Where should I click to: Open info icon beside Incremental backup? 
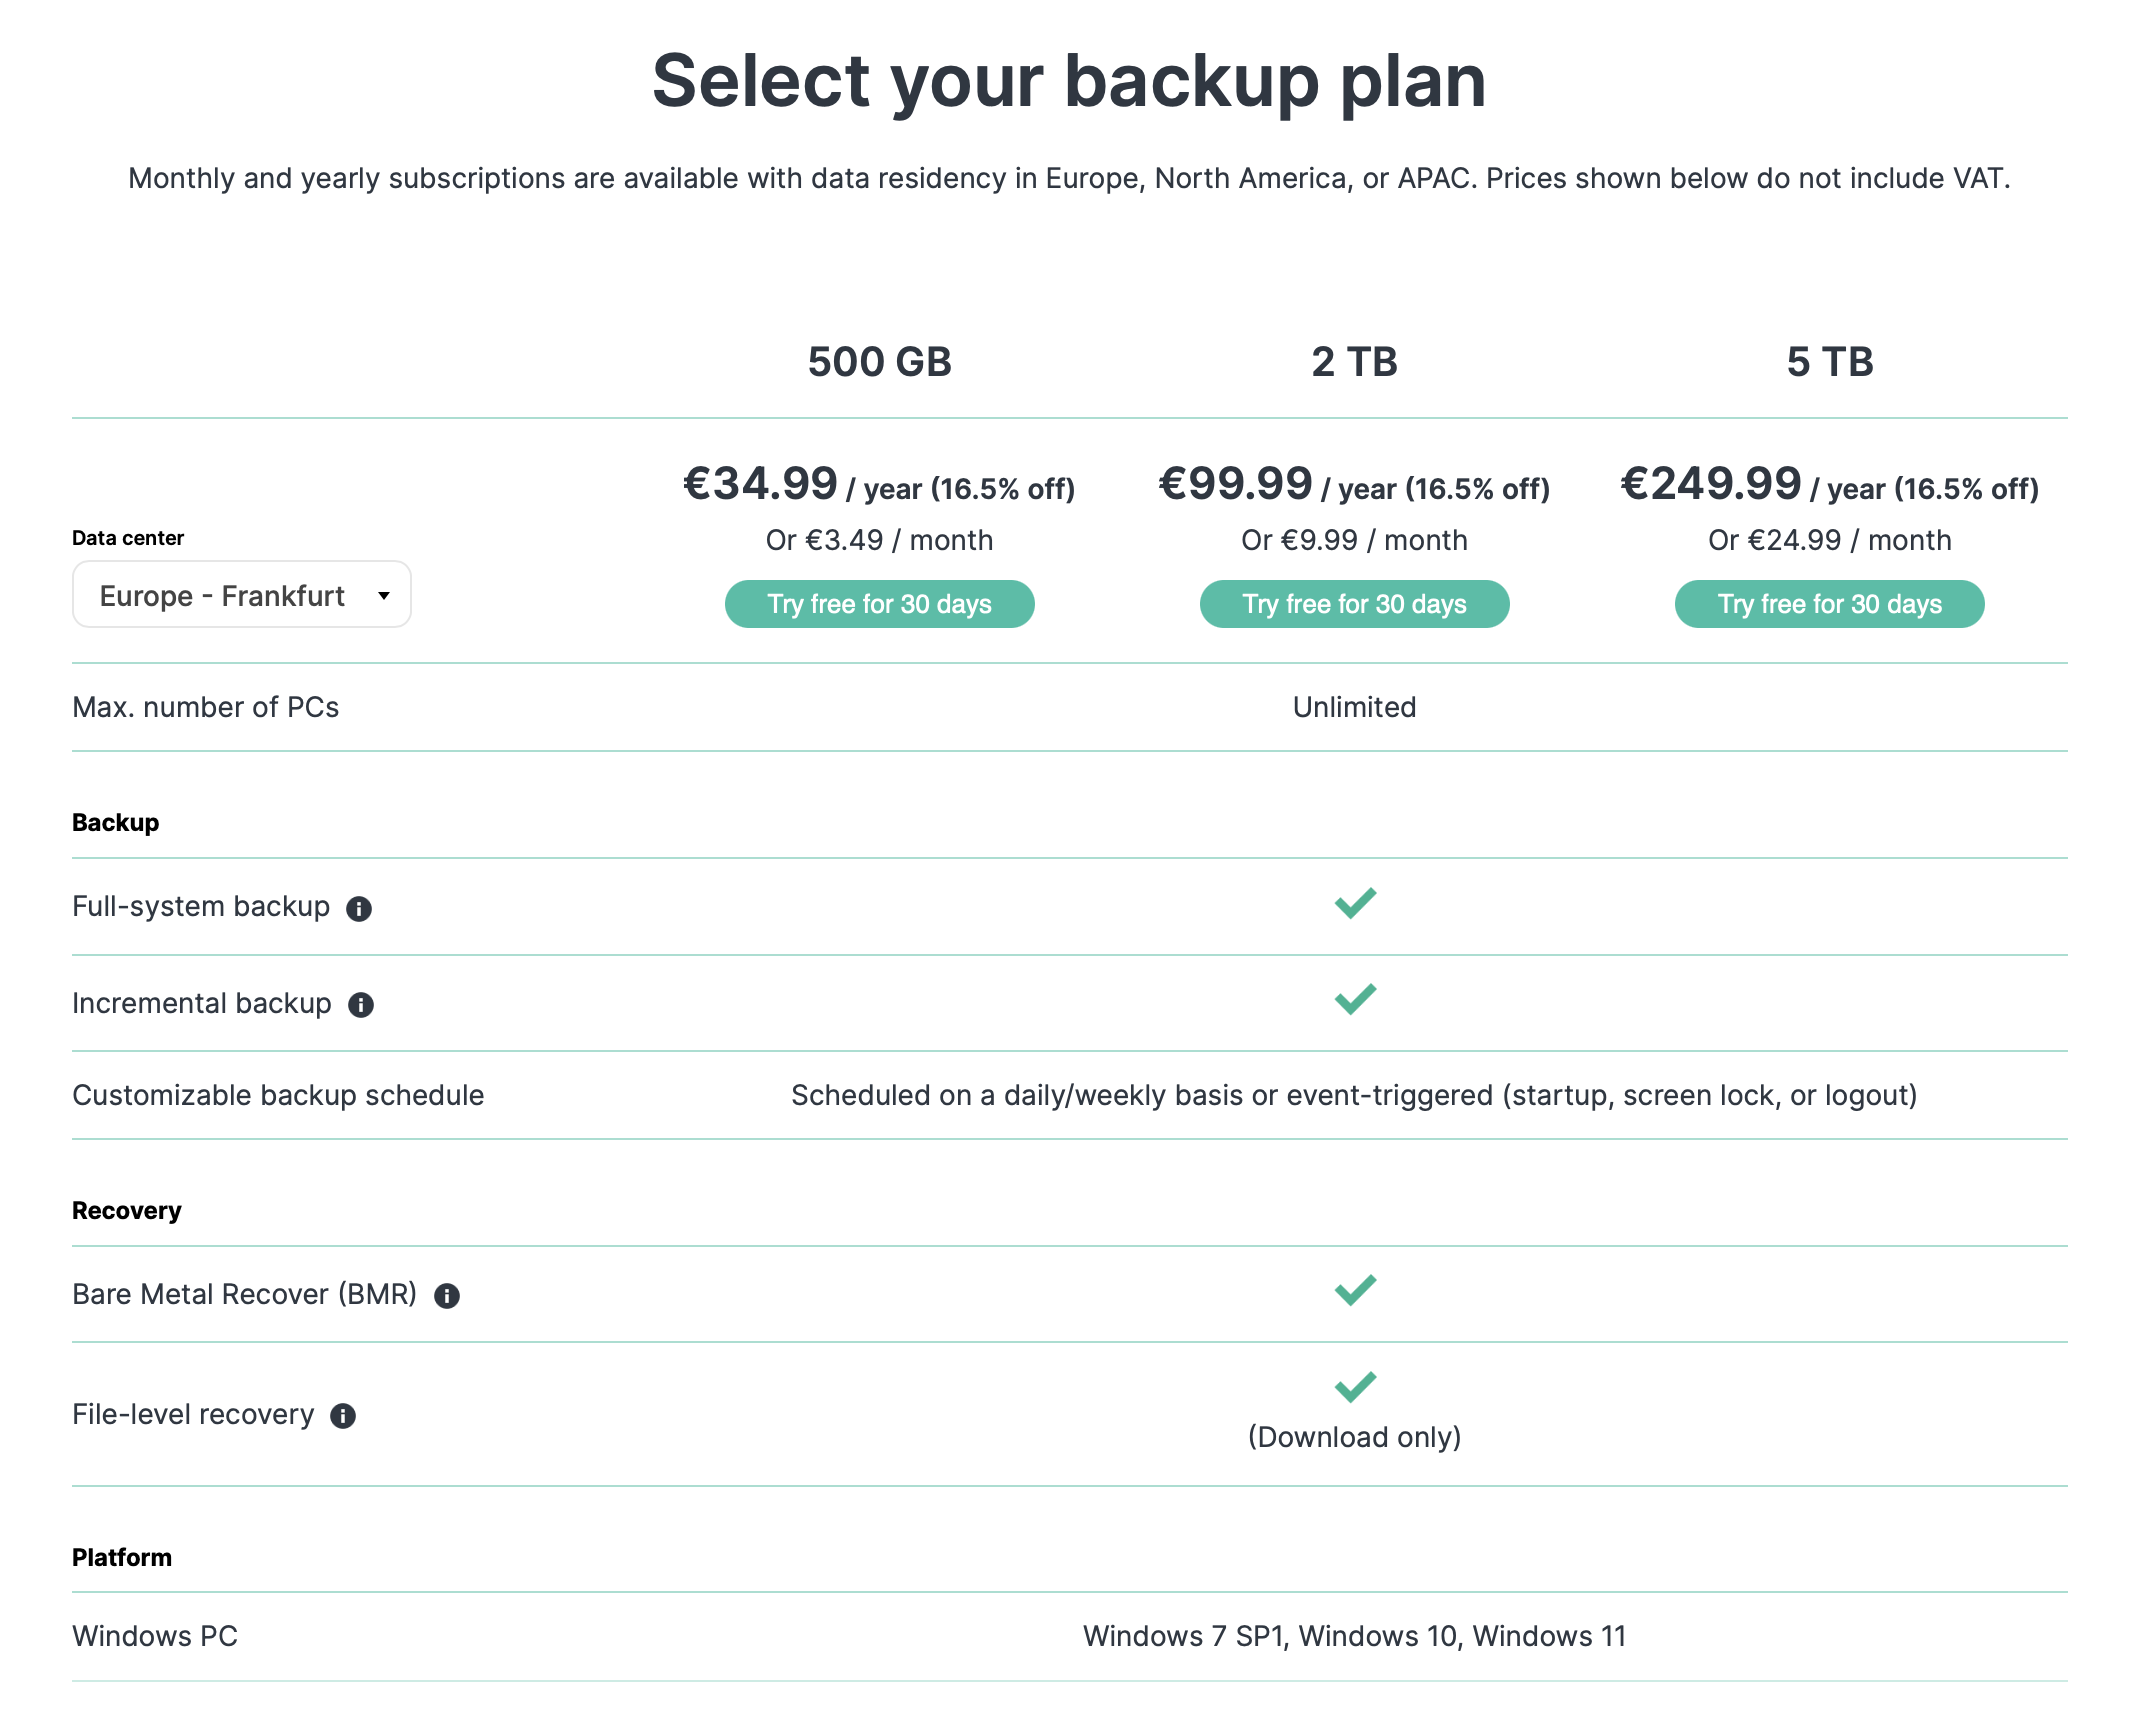click(361, 1005)
